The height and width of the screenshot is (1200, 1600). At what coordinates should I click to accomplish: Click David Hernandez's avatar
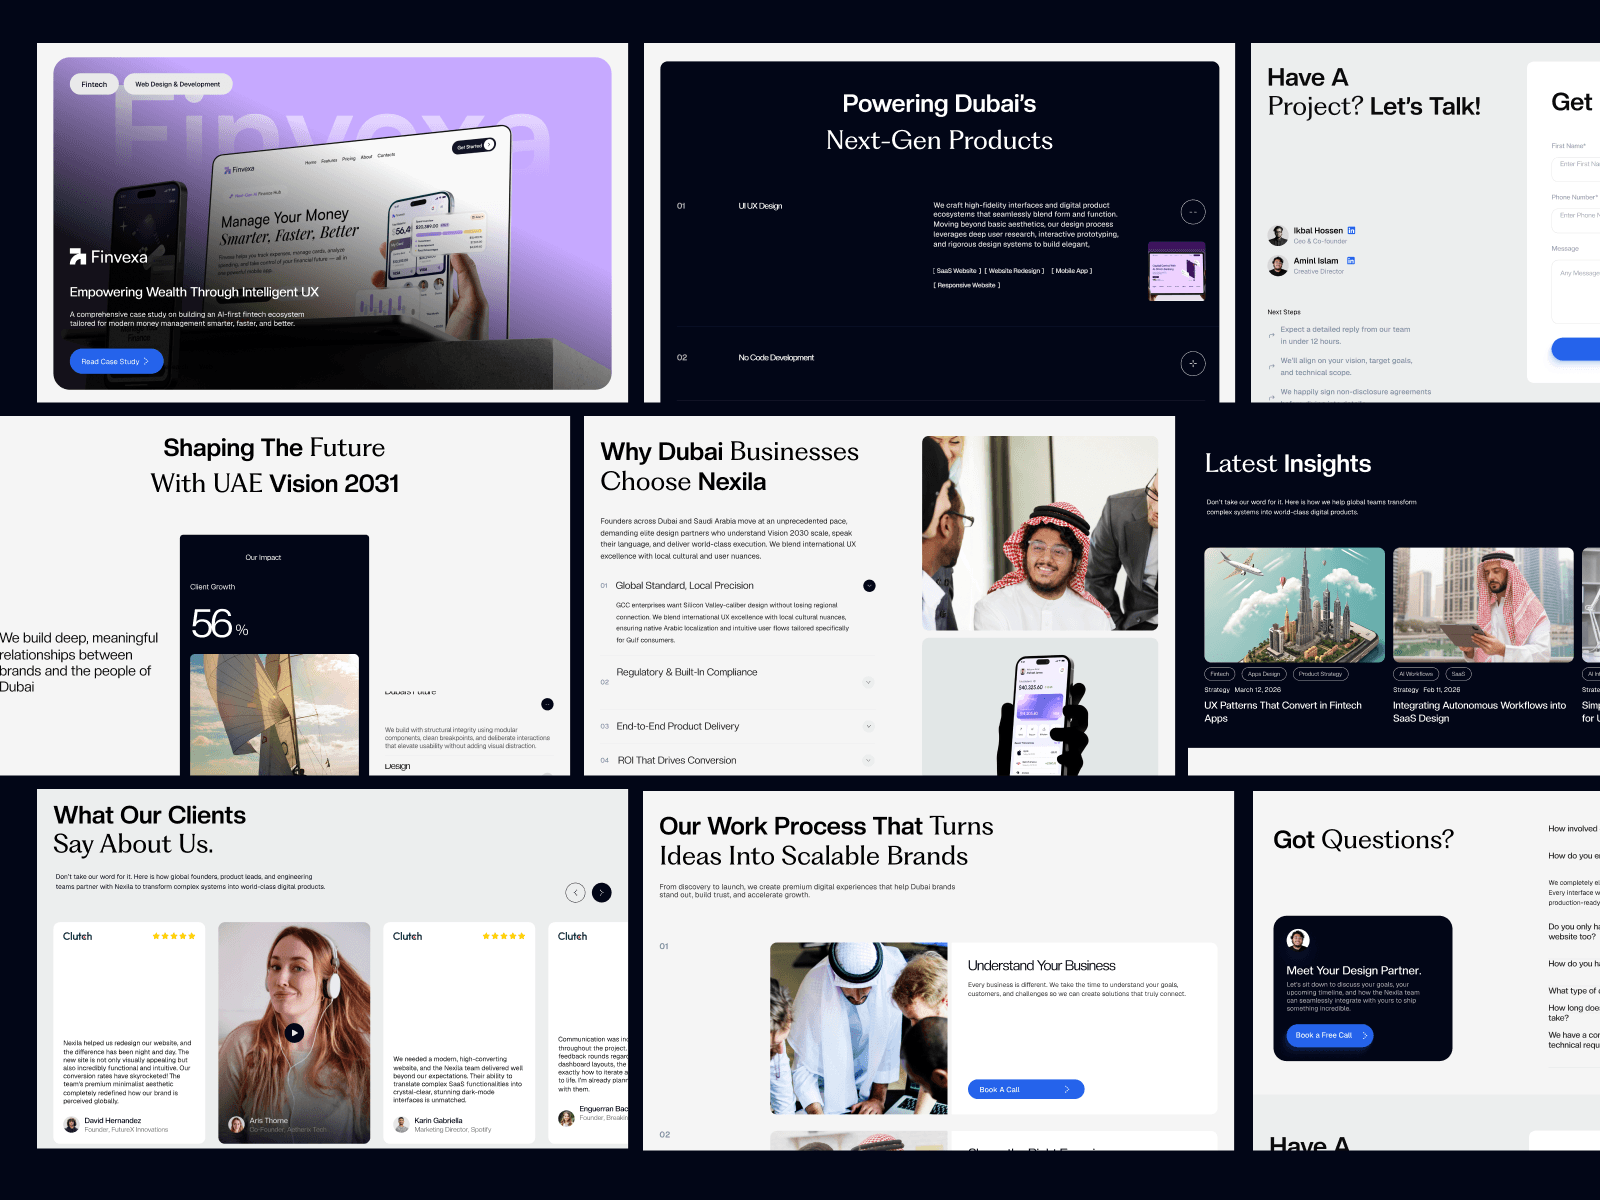pos(71,1125)
